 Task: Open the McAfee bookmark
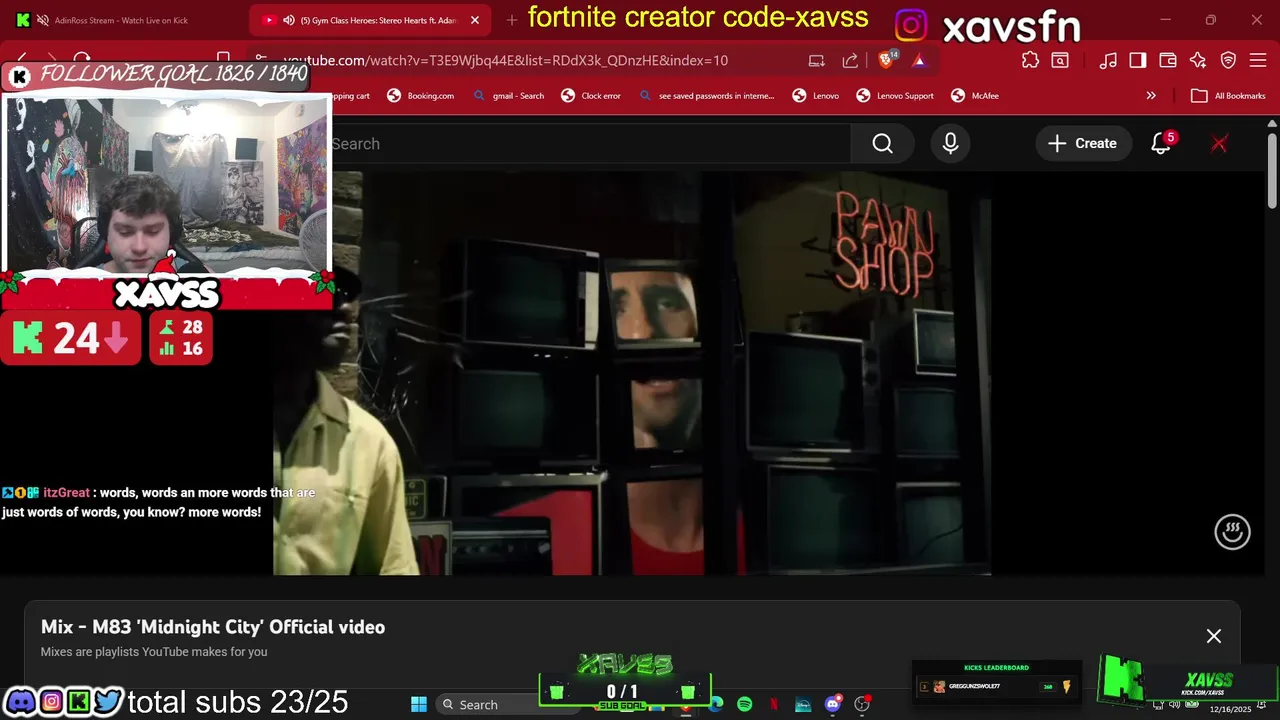pyautogui.click(x=975, y=96)
